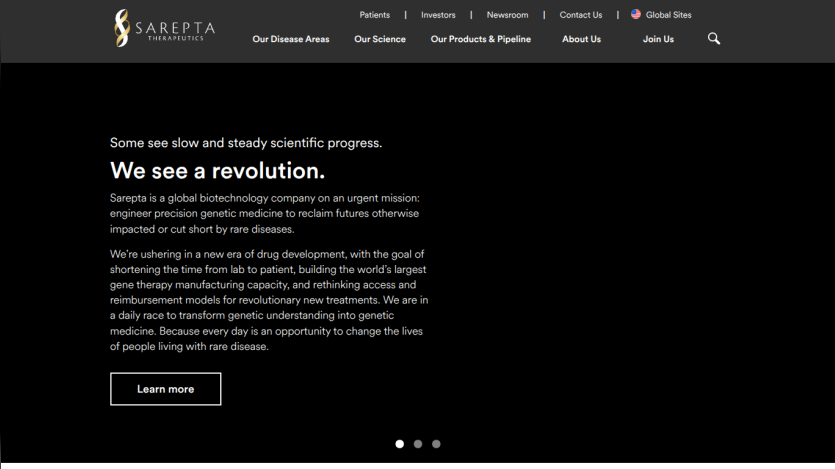Select the Join Us menu item
The height and width of the screenshot is (469, 835).
coord(658,39)
